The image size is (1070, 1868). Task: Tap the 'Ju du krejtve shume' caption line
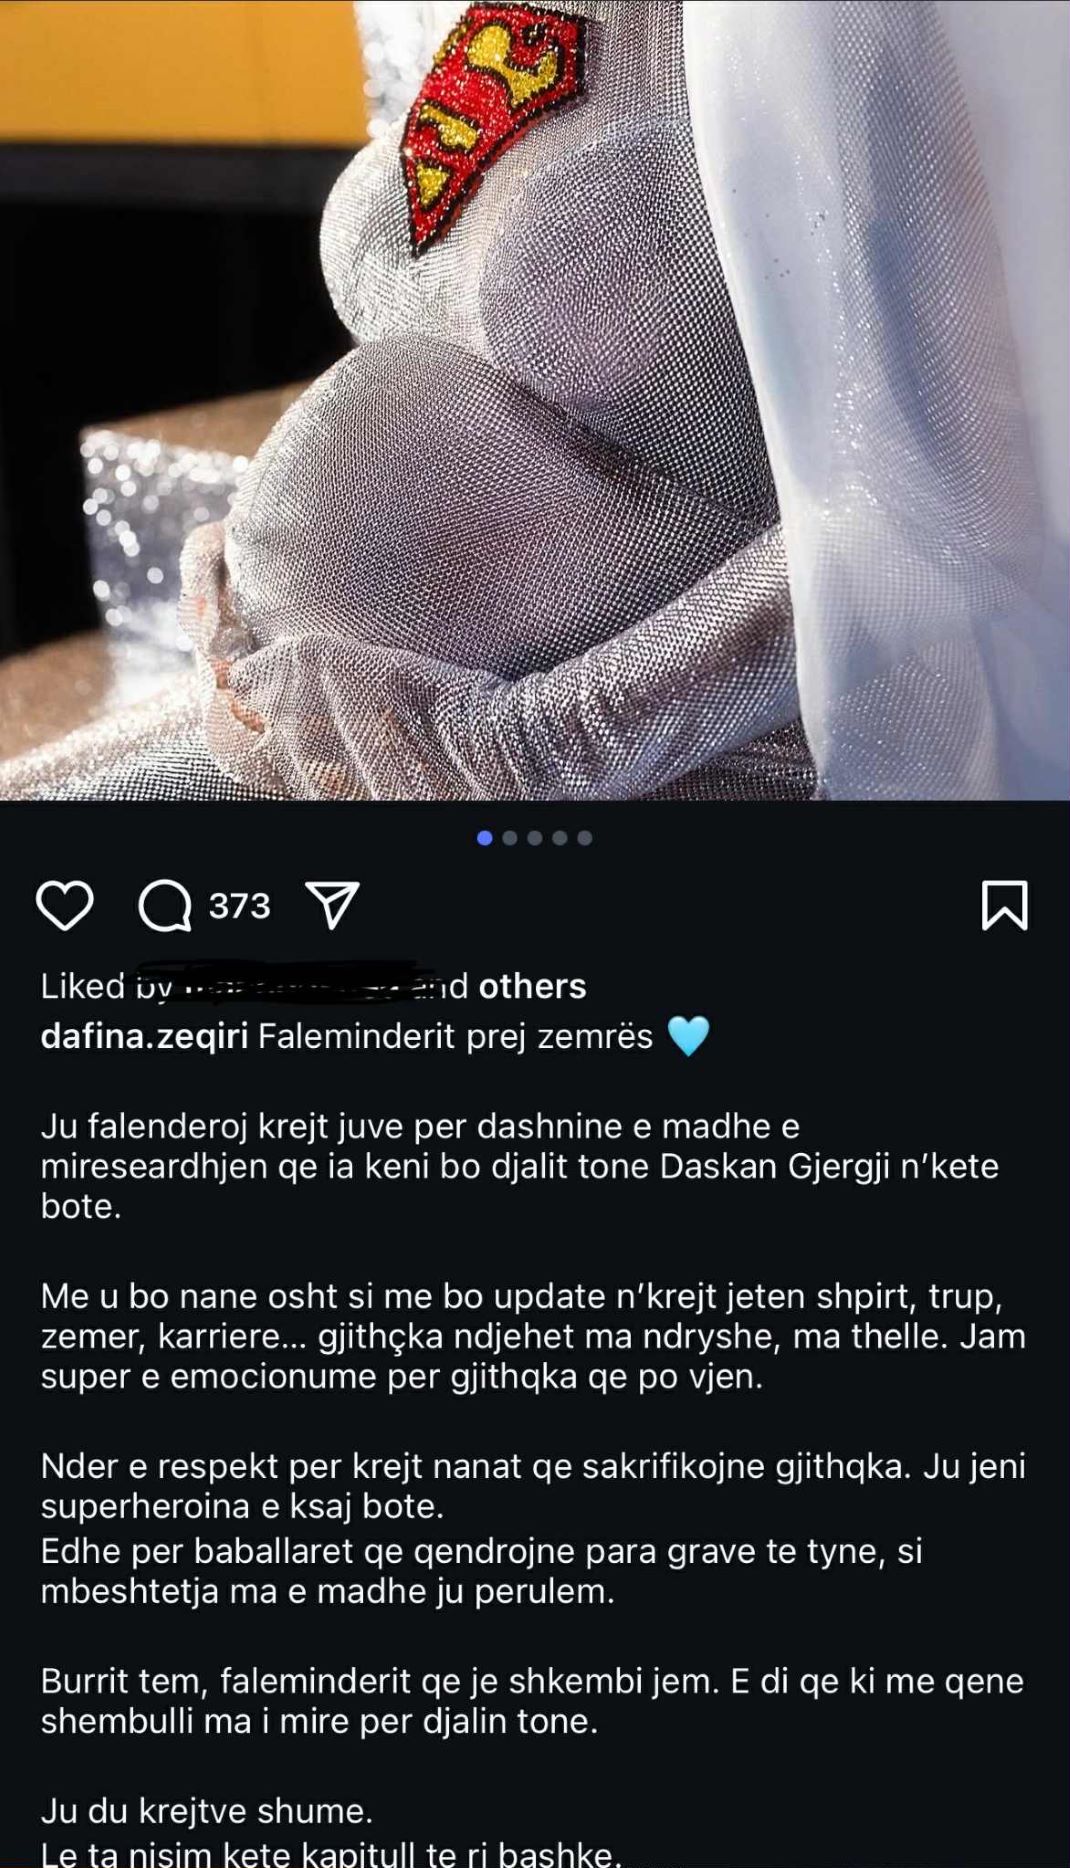(207, 1811)
